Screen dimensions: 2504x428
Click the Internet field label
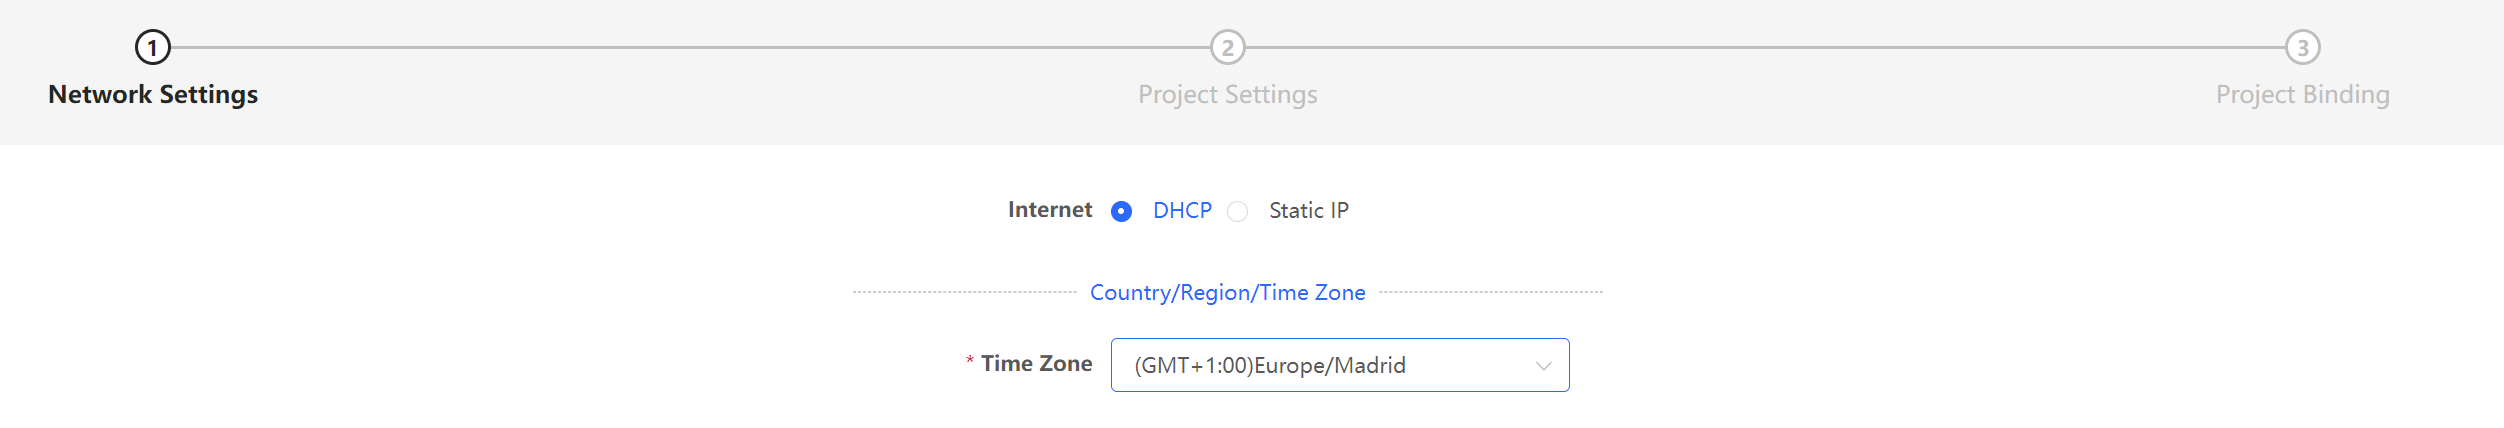pyautogui.click(x=1050, y=210)
